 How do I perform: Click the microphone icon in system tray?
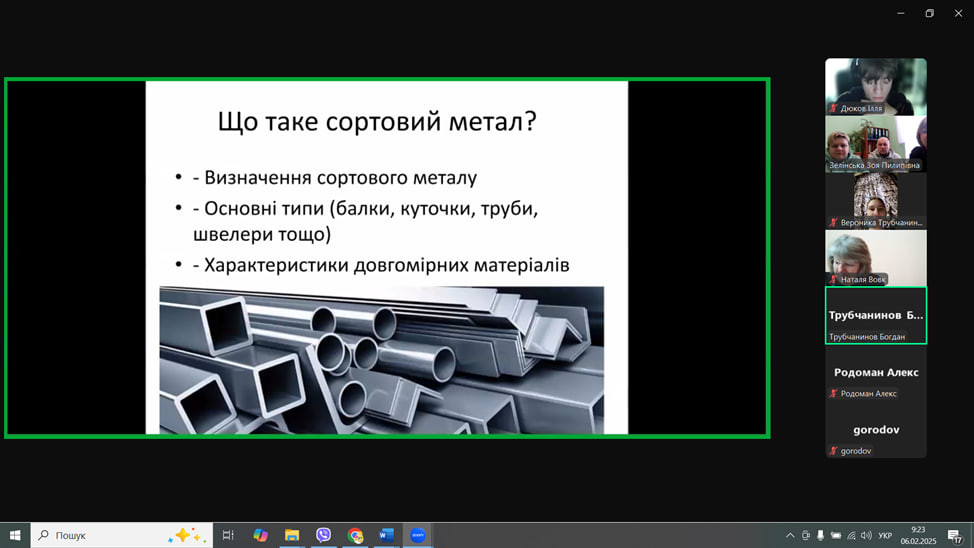click(x=820, y=535)
